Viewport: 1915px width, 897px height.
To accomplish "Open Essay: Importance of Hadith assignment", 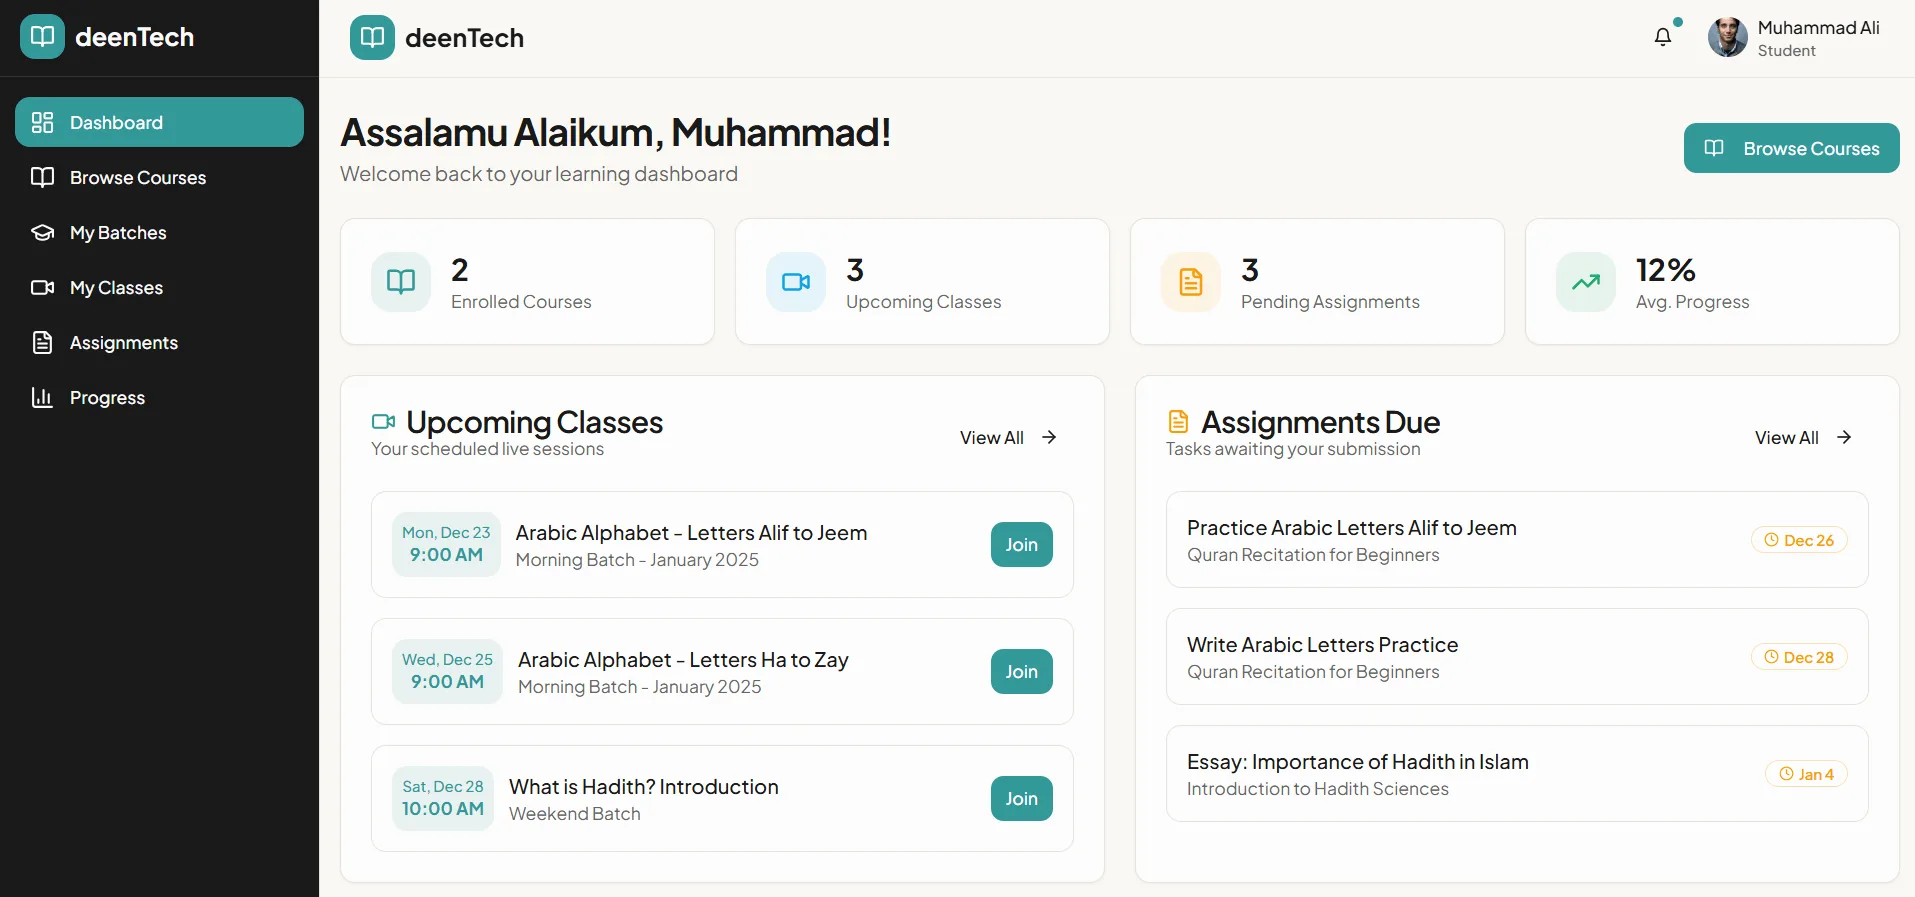I will (1517, 774).
